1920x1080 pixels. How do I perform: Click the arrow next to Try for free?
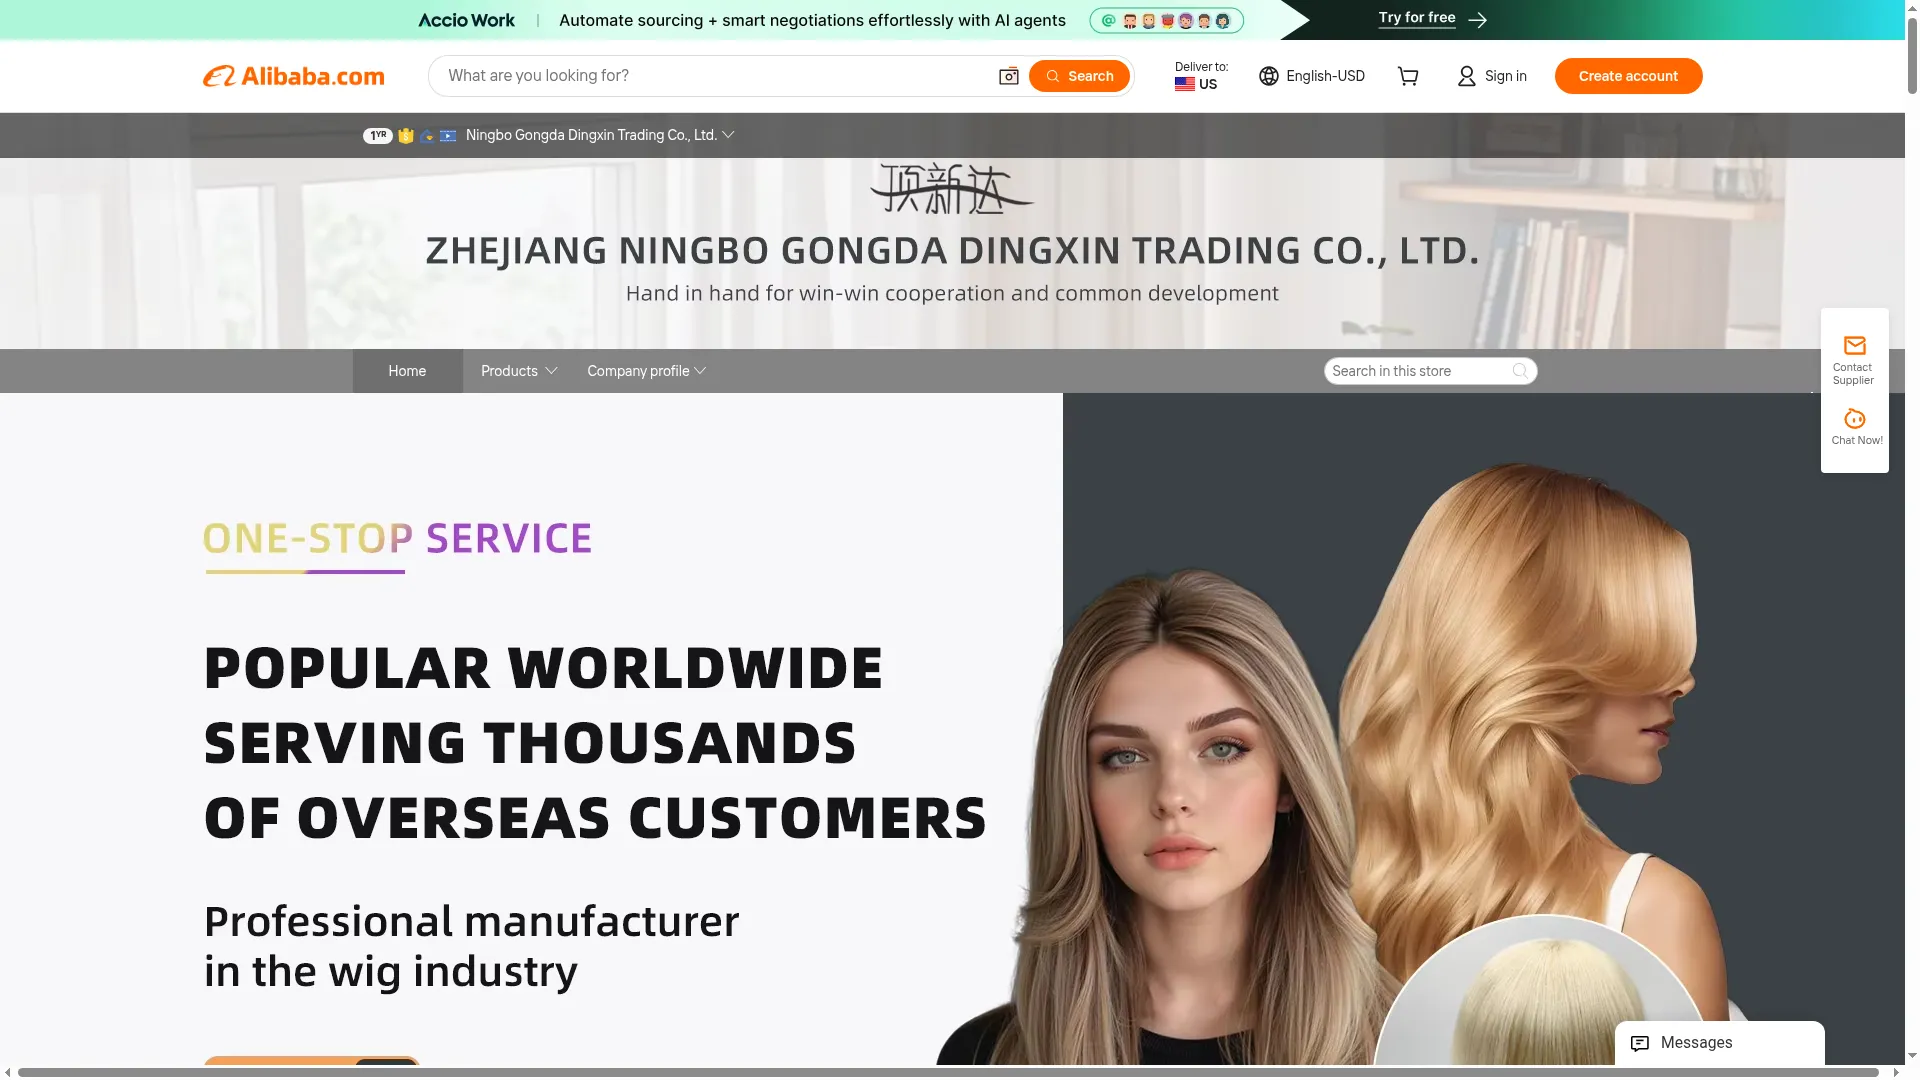[1477, 20]
